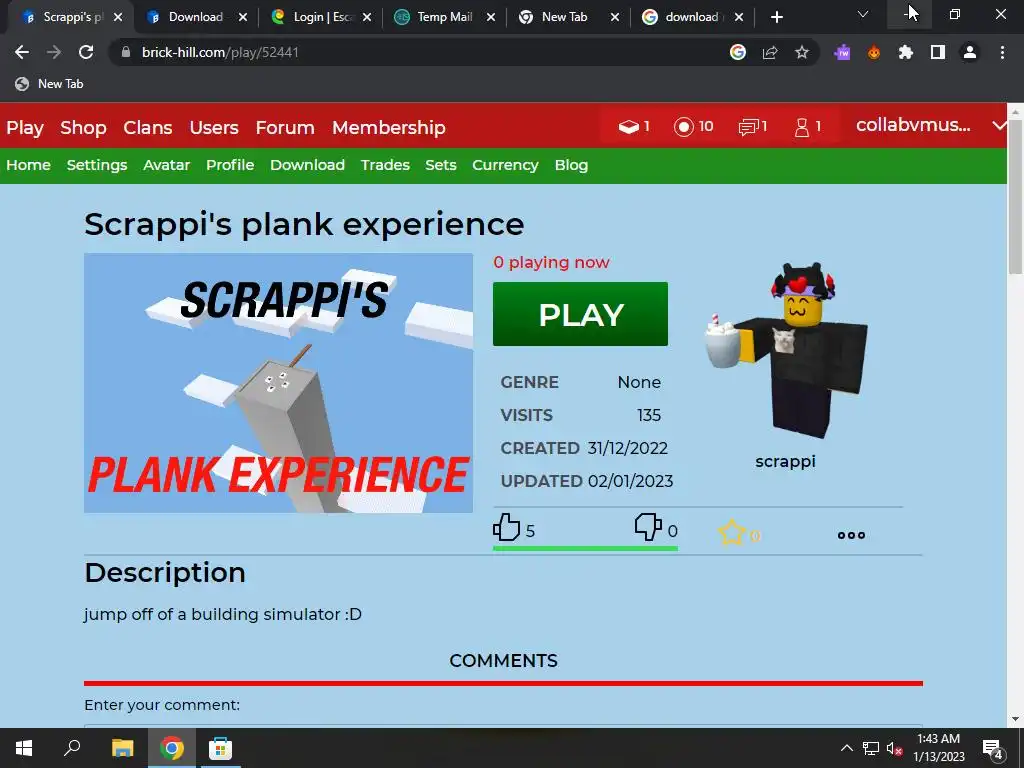Click the green like ratio bar
Viewport: 1024px width, 768px height.
pyautogui.click(x=585, y=549)
